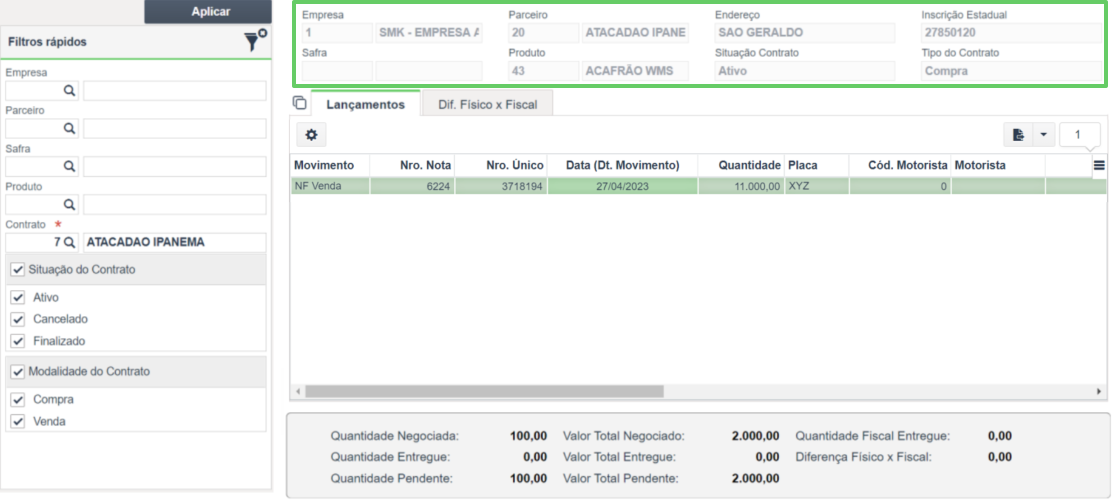
Task: Open Contrato search magnifier icon
Action: tap(69, 242)
